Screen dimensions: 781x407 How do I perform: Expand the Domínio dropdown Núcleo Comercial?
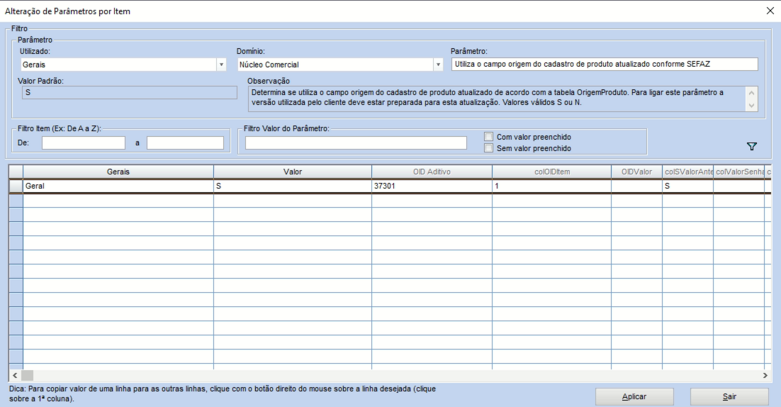click(x=438, y=65)
